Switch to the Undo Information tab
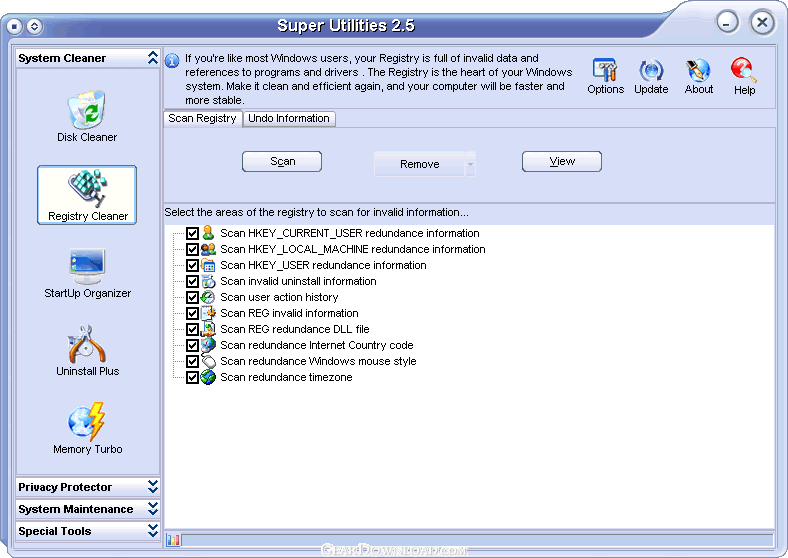 coord(289,119)
